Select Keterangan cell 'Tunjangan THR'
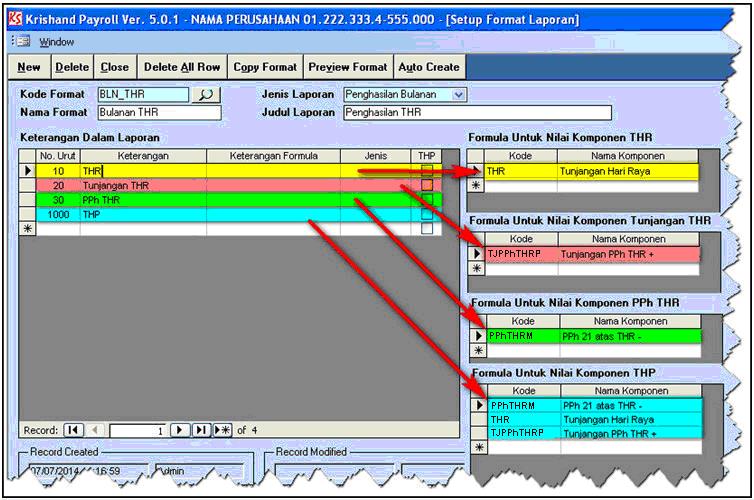Image resolution: width=754 pixels, height=500 pixels. (x=143, y=186)
